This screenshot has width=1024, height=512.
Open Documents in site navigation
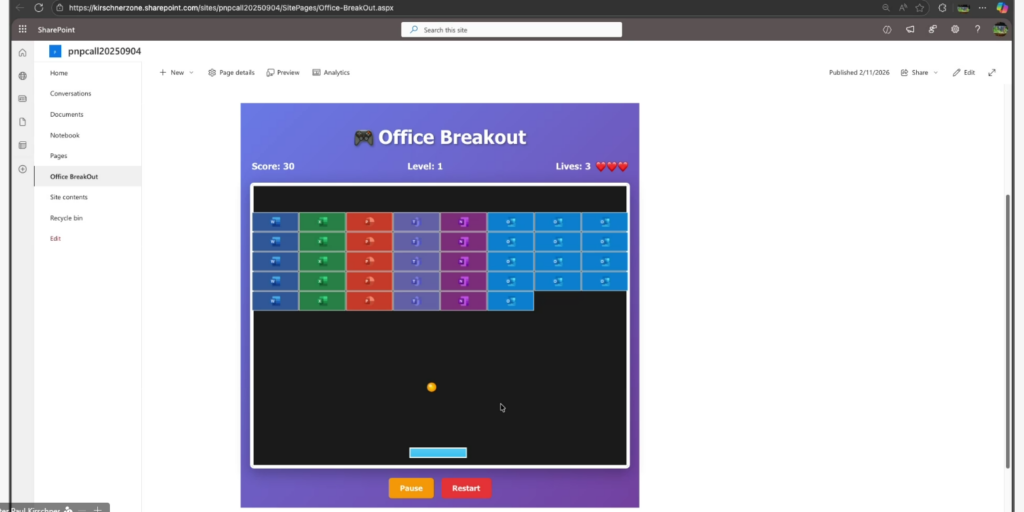coord(67,114)
